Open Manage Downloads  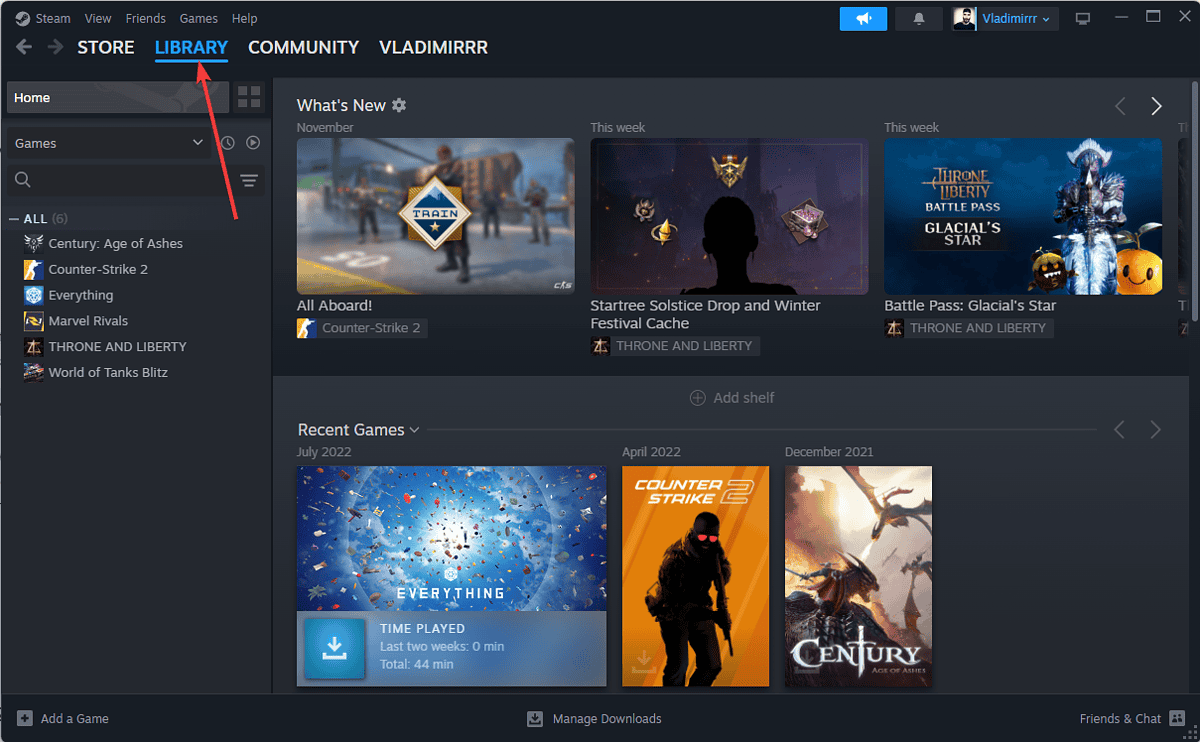point(594,718)
